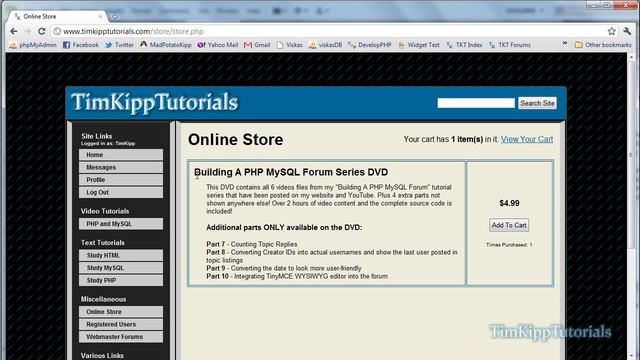Open the Yahoo Mail bookmark

click(218, 45)
